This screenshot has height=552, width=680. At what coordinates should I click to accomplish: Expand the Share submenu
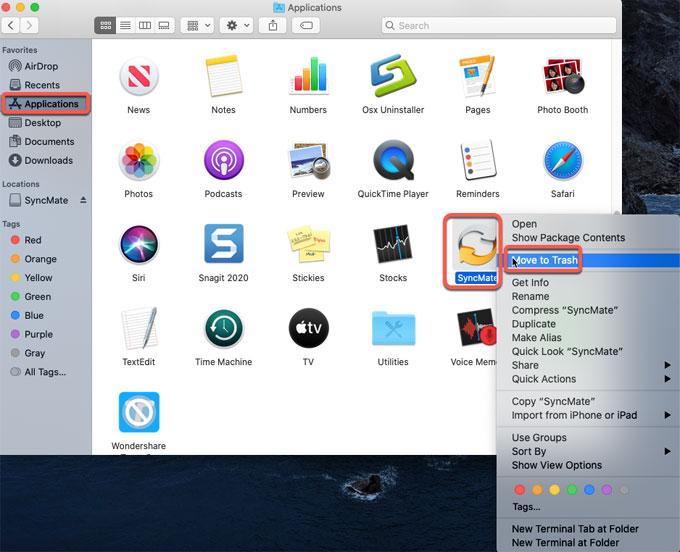click(588, 365)
